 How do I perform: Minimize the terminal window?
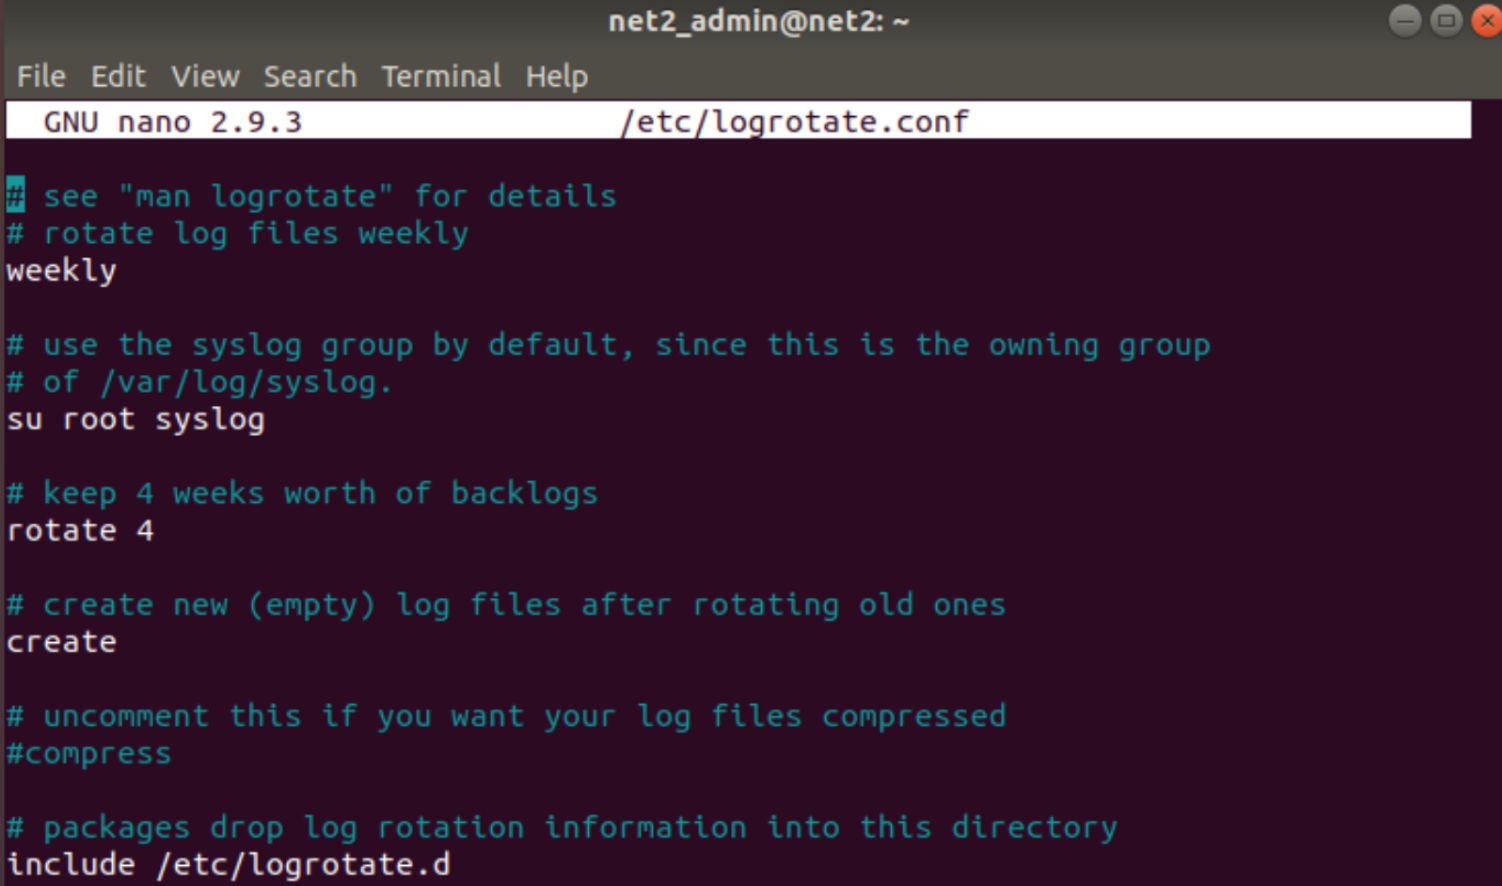(1405, 21)
